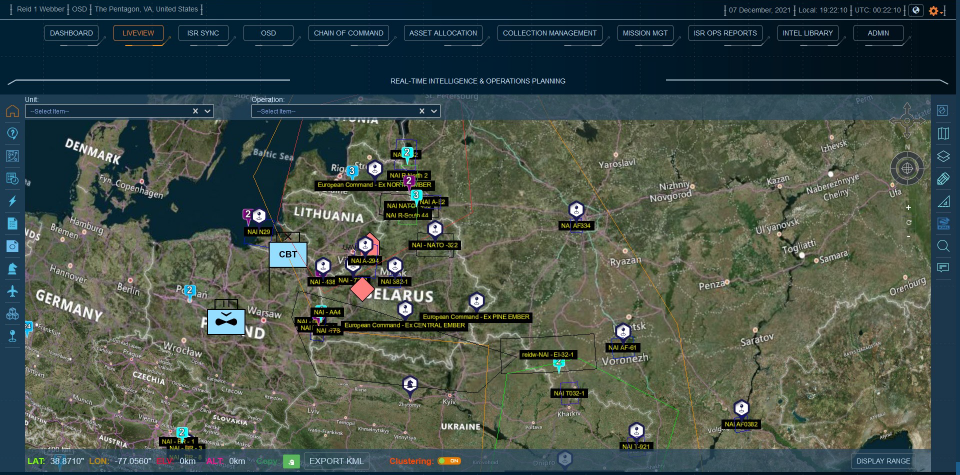Click the DISPLAY RANGE button
Image resolution: width=960 pixels, height=475 pixels.
click(x=883, y=461)
